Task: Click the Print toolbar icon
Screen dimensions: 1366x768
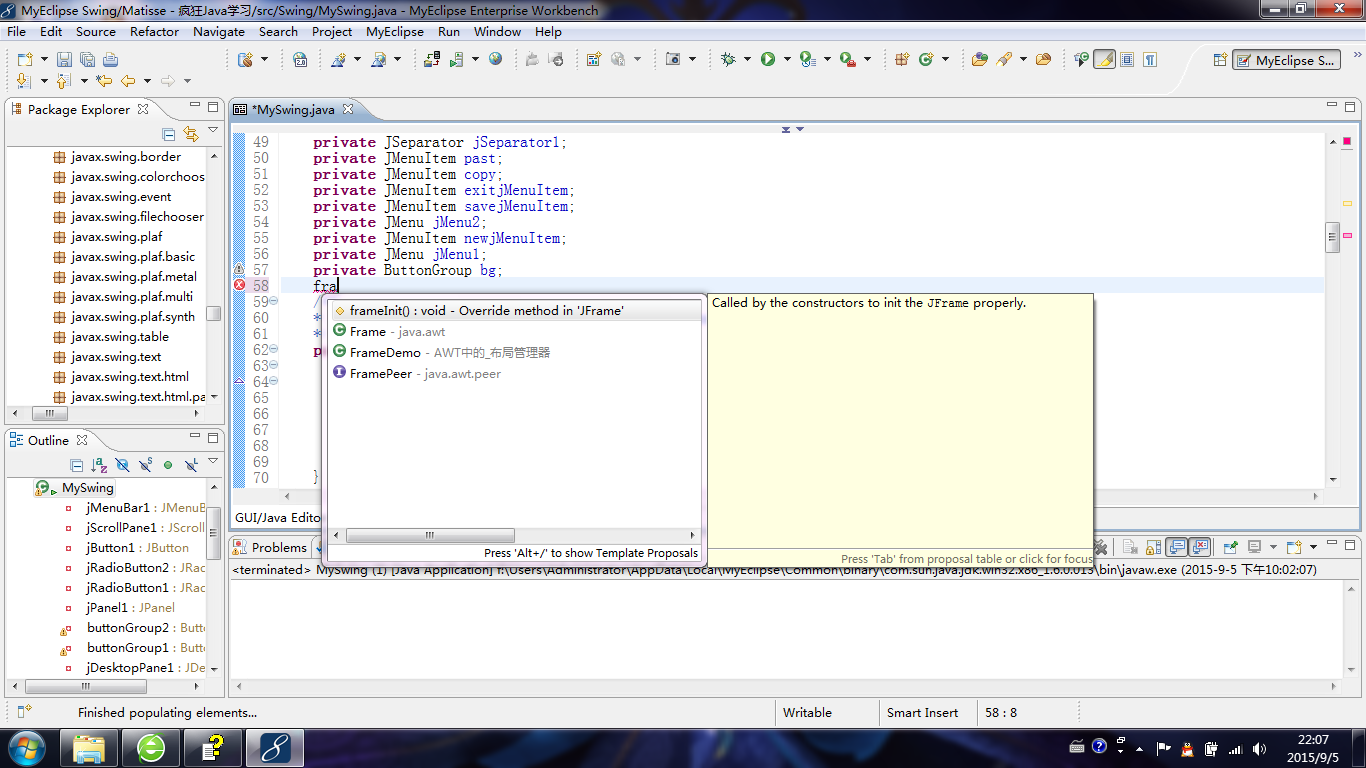Action: (x=110, y=60)
